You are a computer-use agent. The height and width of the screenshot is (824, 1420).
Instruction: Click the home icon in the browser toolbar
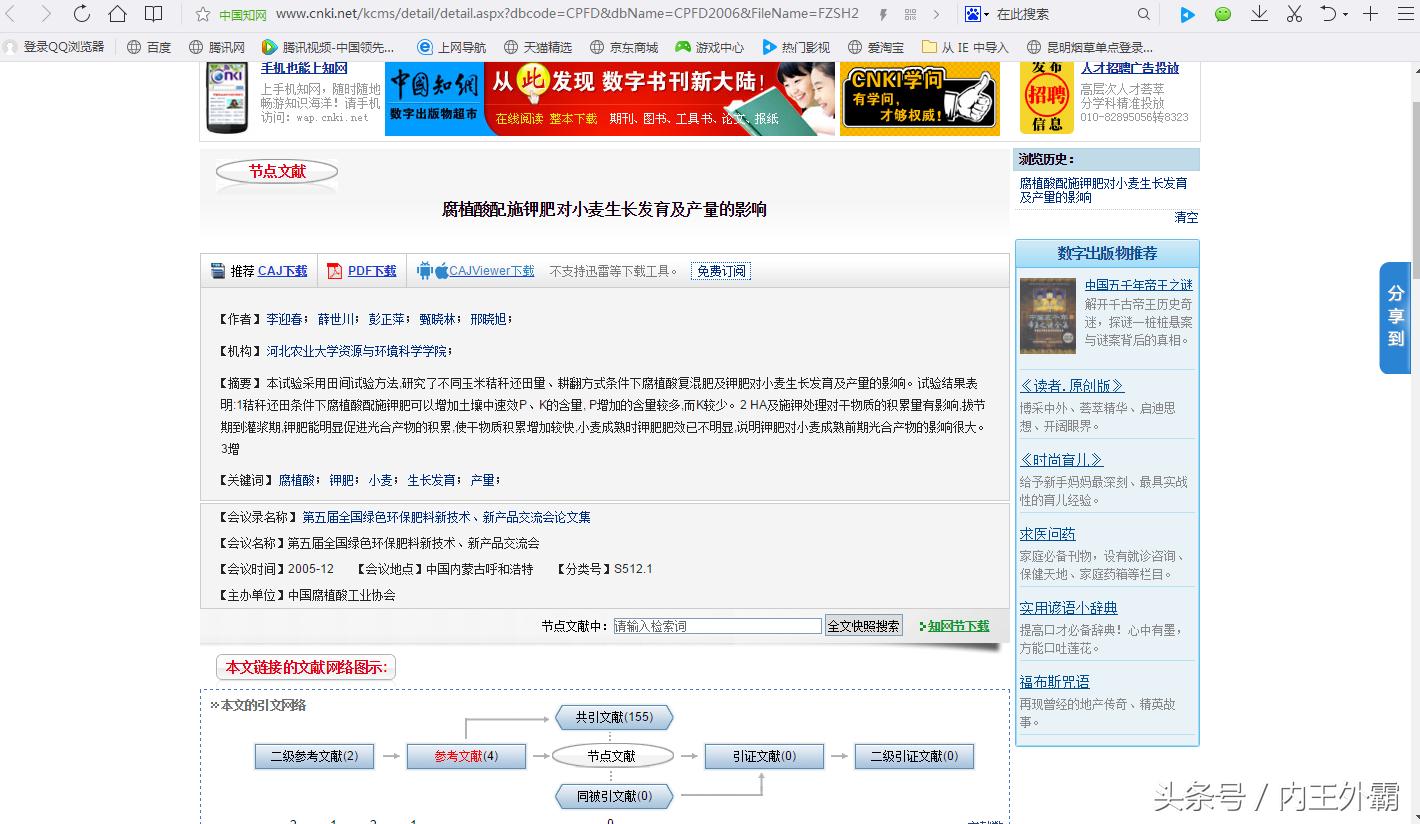pyautogui.click(x=116, y=14)
